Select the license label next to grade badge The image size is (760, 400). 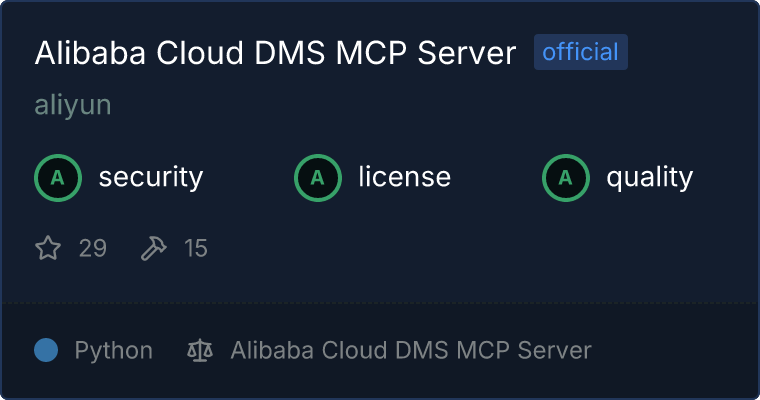404,178
